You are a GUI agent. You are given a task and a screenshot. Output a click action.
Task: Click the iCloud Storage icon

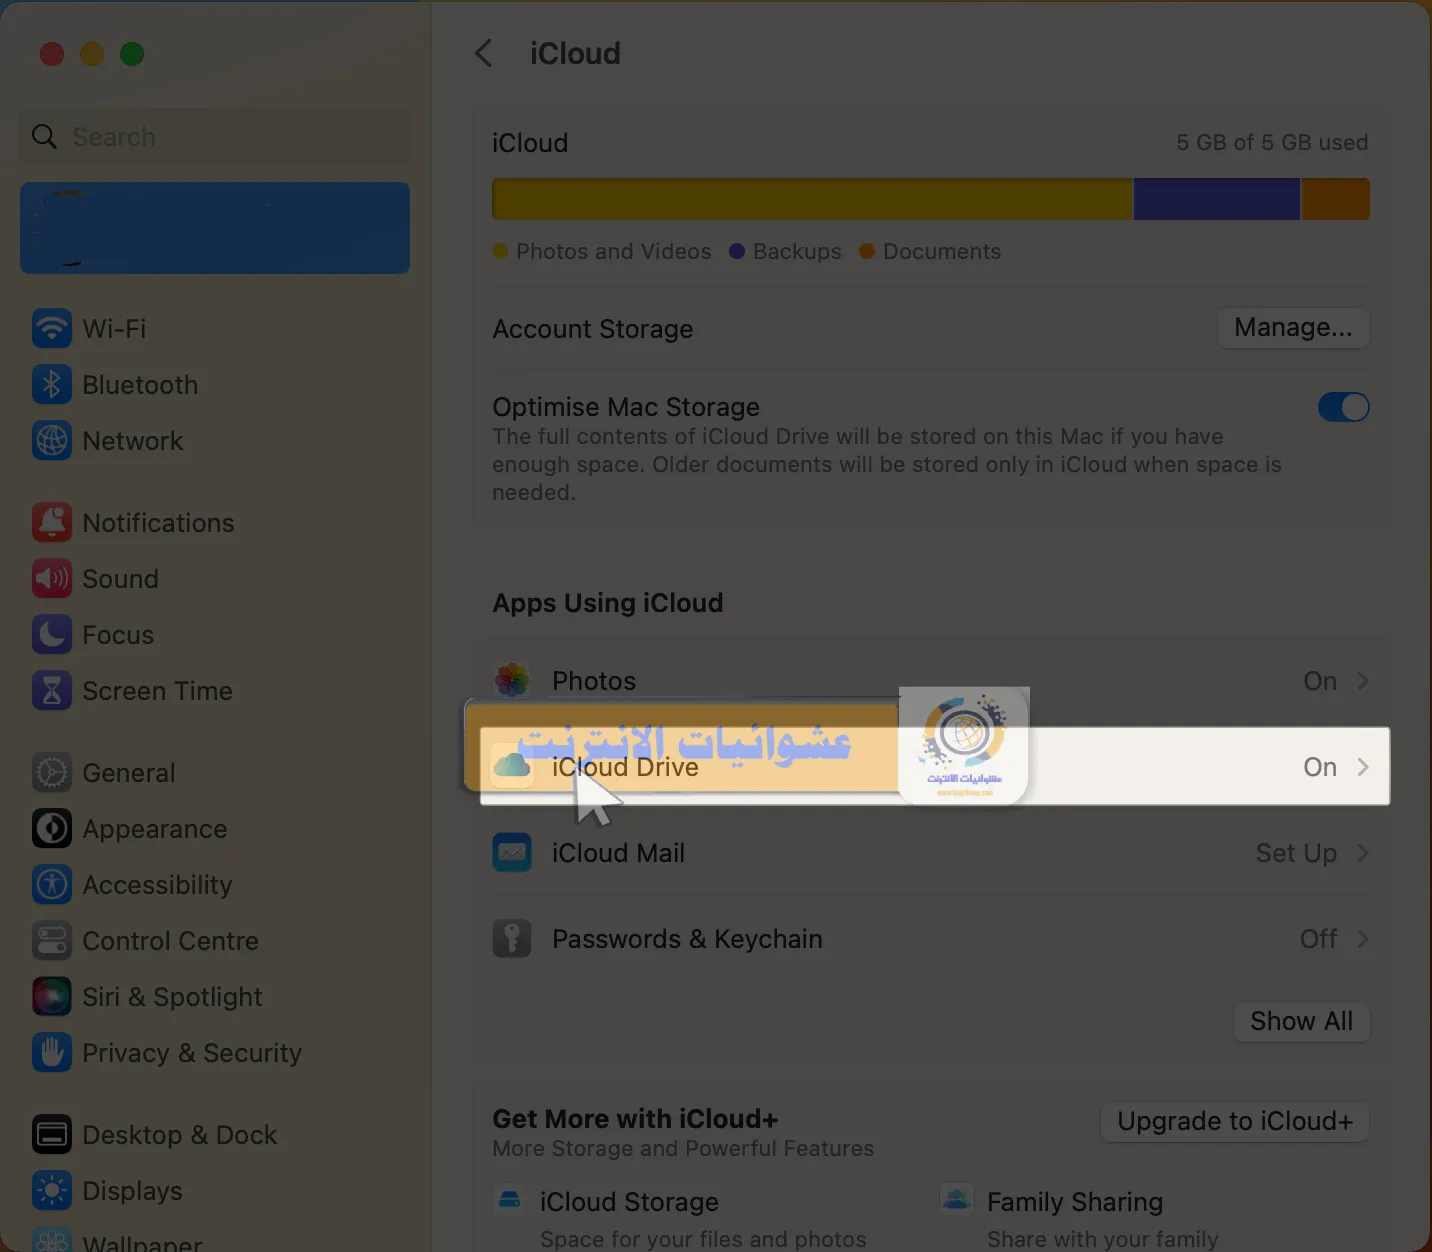click(x=510, y=1198)
